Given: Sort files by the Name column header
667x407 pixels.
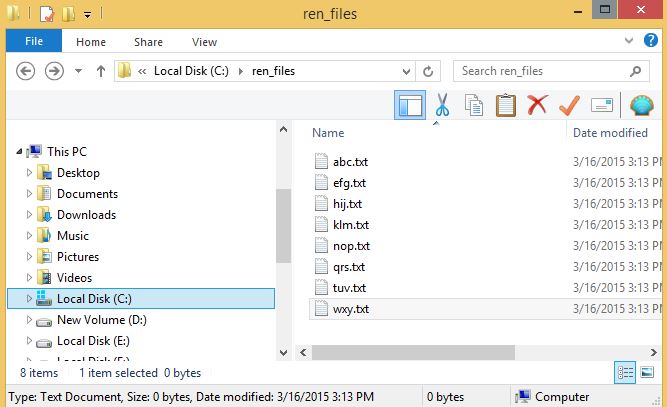Looking at the screenshot, I should pos(328,132).
